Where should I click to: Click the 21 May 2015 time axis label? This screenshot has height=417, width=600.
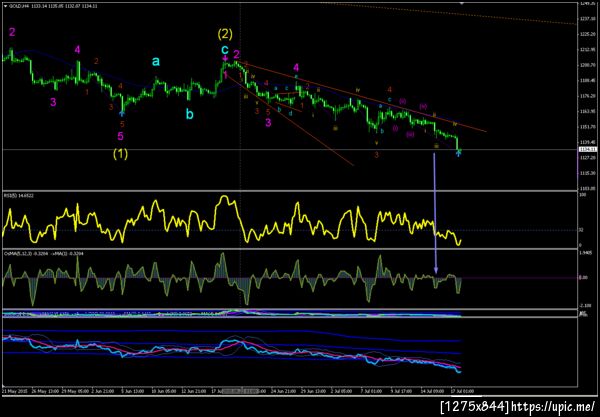(14, 391)
